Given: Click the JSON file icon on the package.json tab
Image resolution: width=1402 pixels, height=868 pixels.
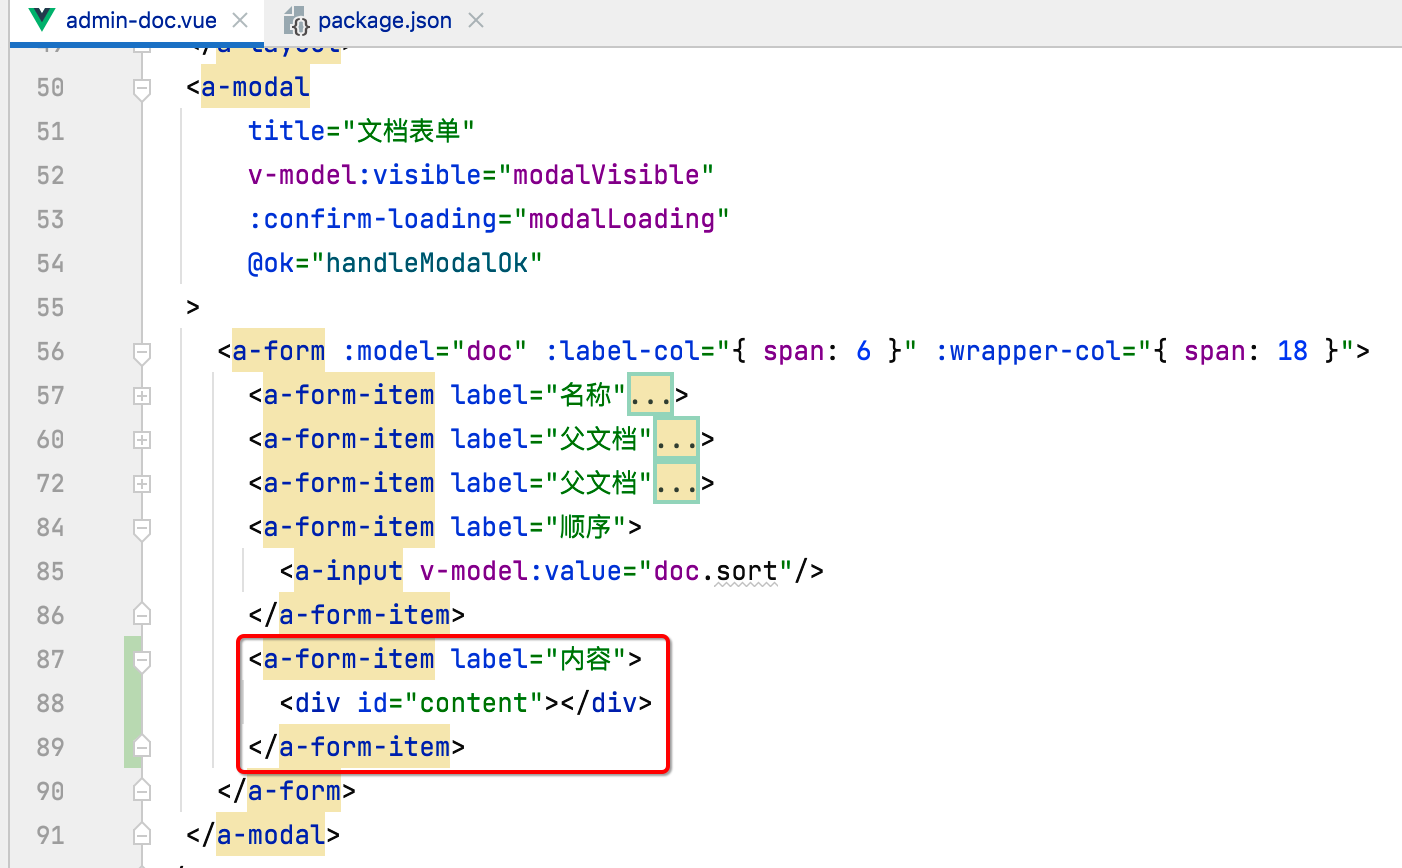Looking at the screenshot, I should click(x=295, y=20).
